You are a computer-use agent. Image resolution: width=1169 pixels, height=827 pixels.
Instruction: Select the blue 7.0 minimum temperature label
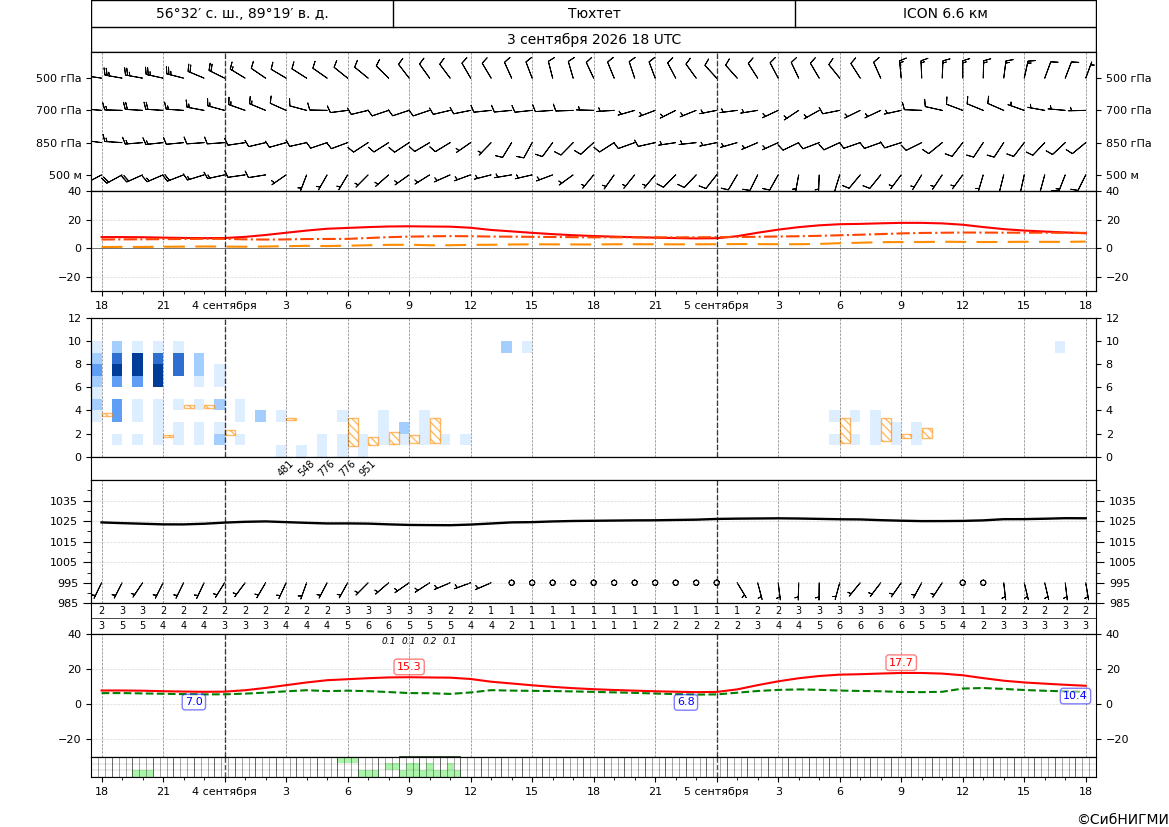click(x=194, y=702)
